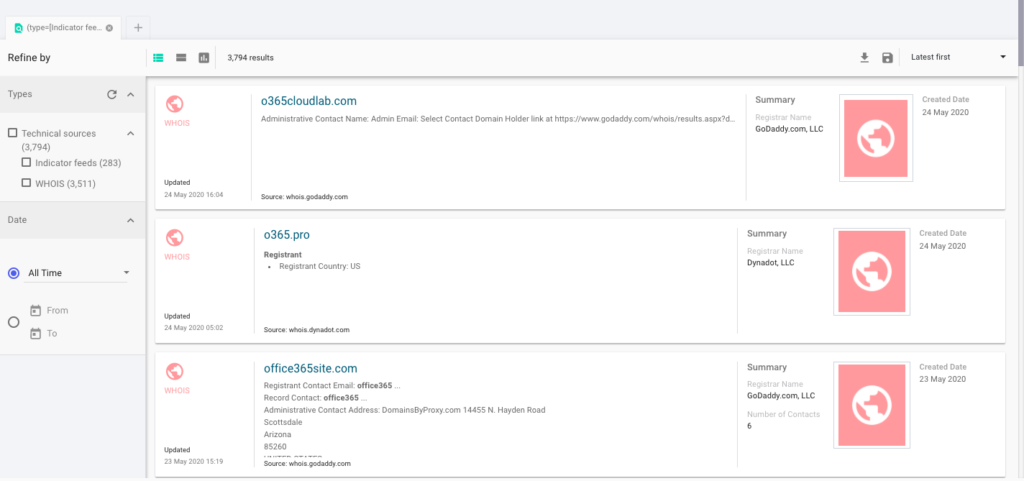Select custom date range radio button
Image resolution: width=1024 pixels, height=481 pixels.
click(x=14, y=322)
